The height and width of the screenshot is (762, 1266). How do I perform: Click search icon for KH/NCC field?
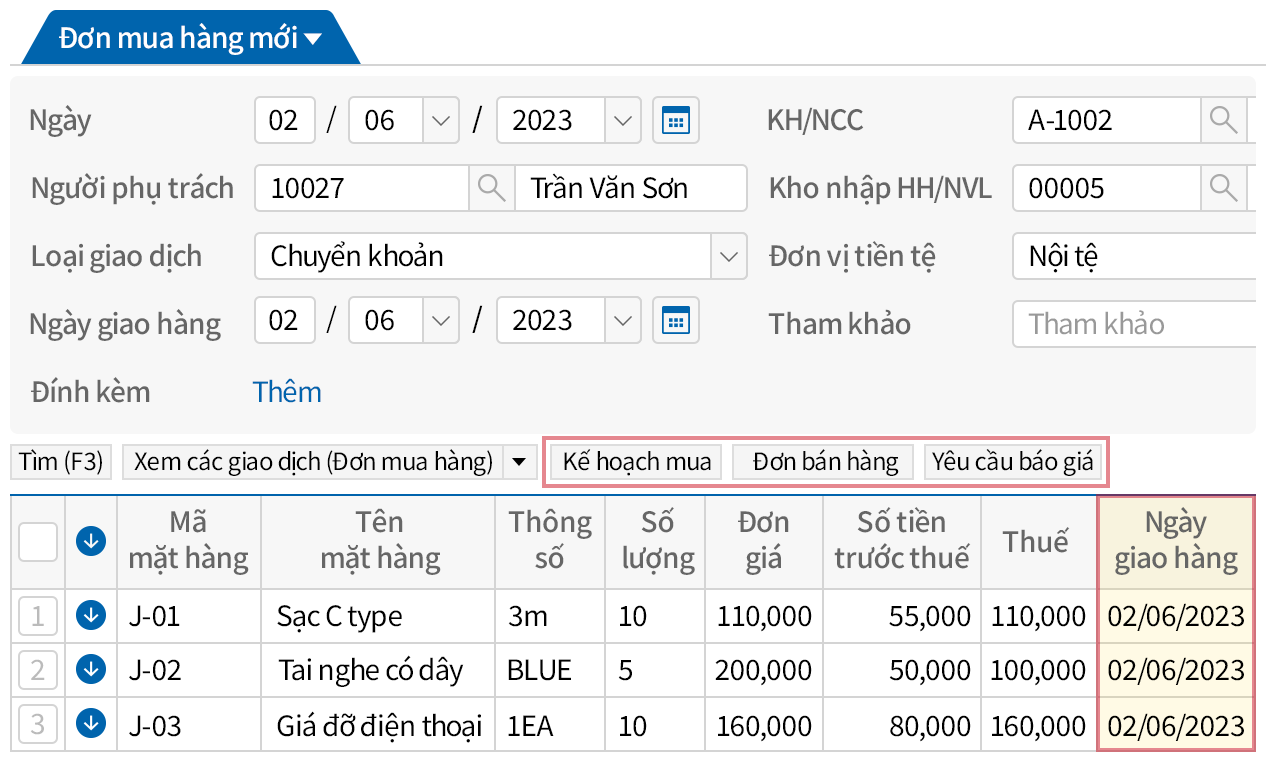tap(1223, 120)
